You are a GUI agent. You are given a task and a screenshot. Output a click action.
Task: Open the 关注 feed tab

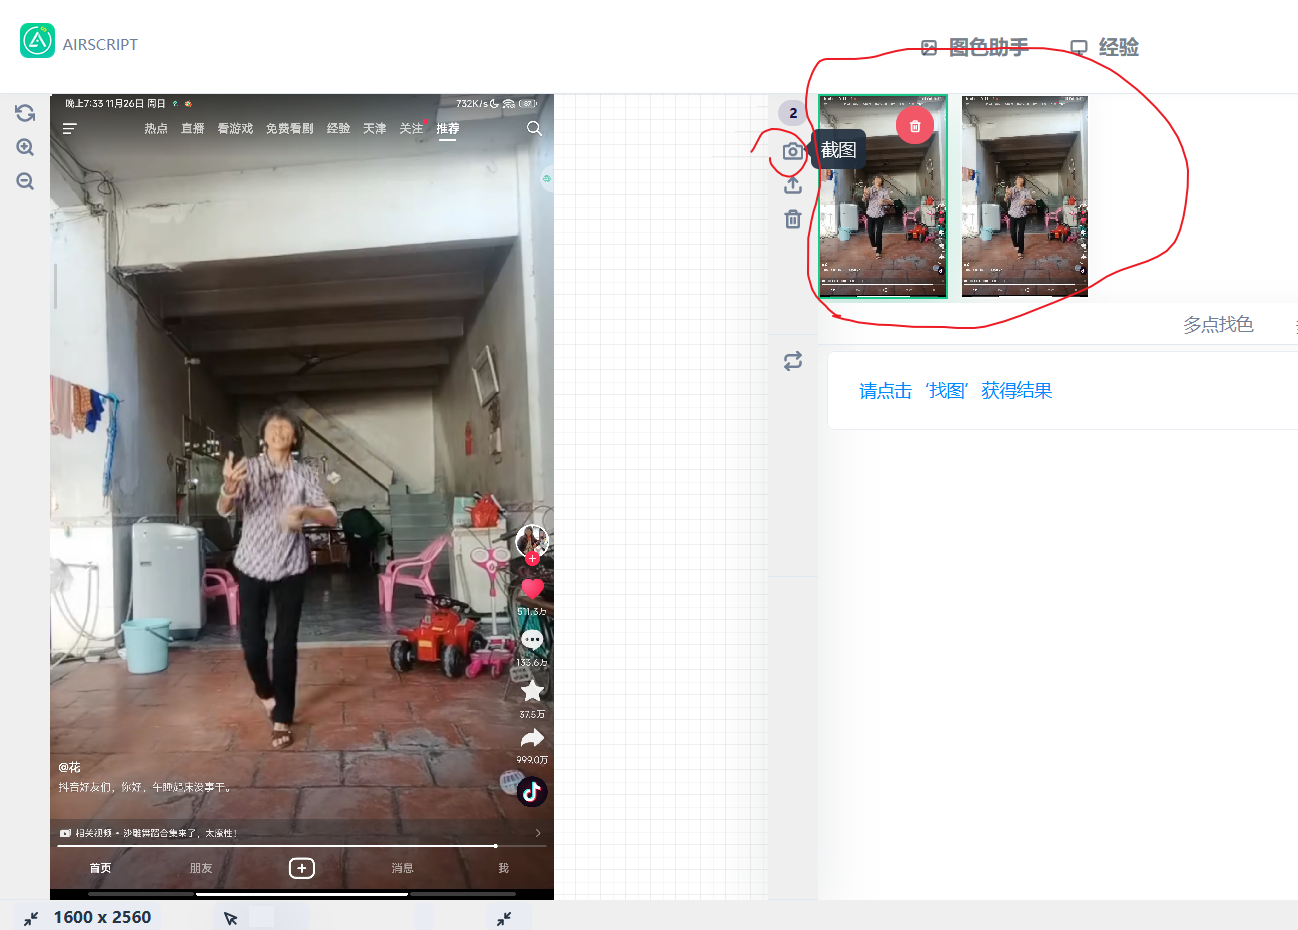[x=411, y=129]
